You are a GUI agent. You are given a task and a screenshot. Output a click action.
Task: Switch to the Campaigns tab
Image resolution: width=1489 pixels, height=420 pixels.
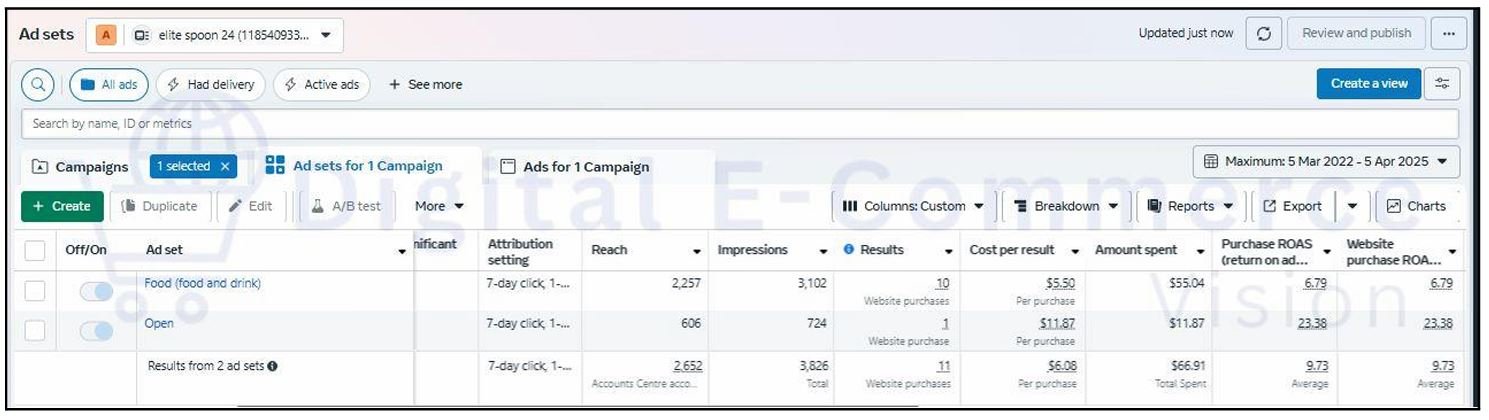pos(80,167)
